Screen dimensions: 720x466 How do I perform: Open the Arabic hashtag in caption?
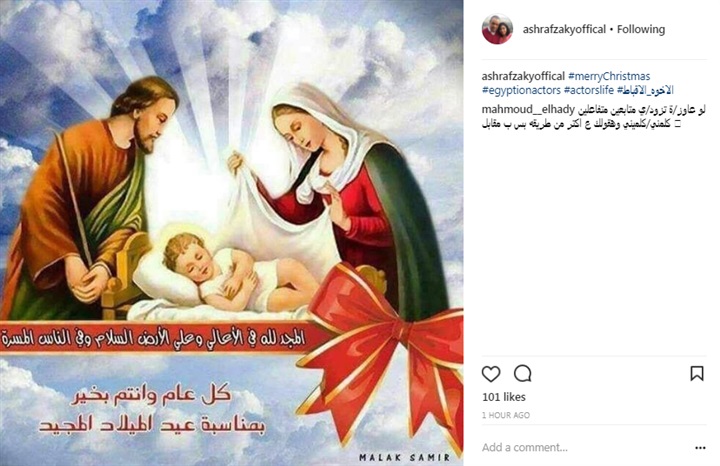[x=645, y=90]
